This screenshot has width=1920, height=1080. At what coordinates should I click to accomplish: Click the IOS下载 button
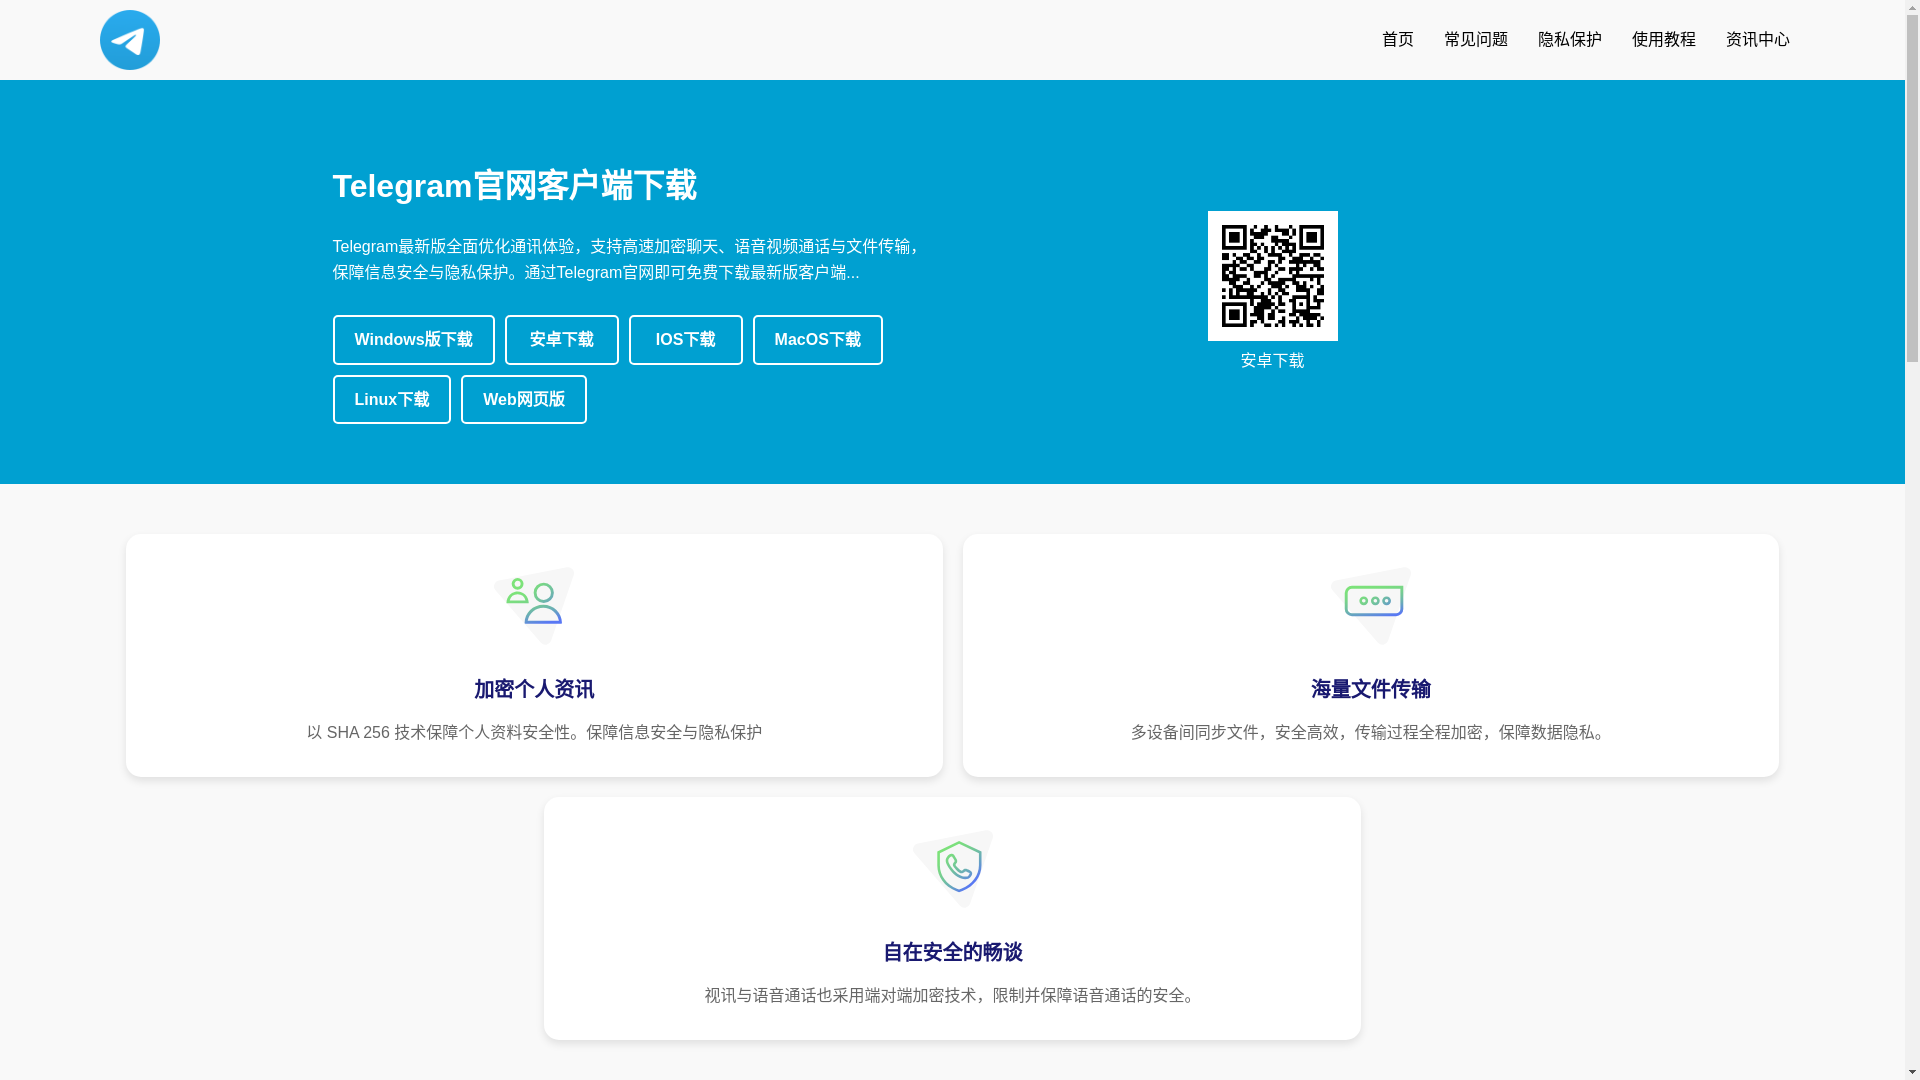tap(686, 340)
